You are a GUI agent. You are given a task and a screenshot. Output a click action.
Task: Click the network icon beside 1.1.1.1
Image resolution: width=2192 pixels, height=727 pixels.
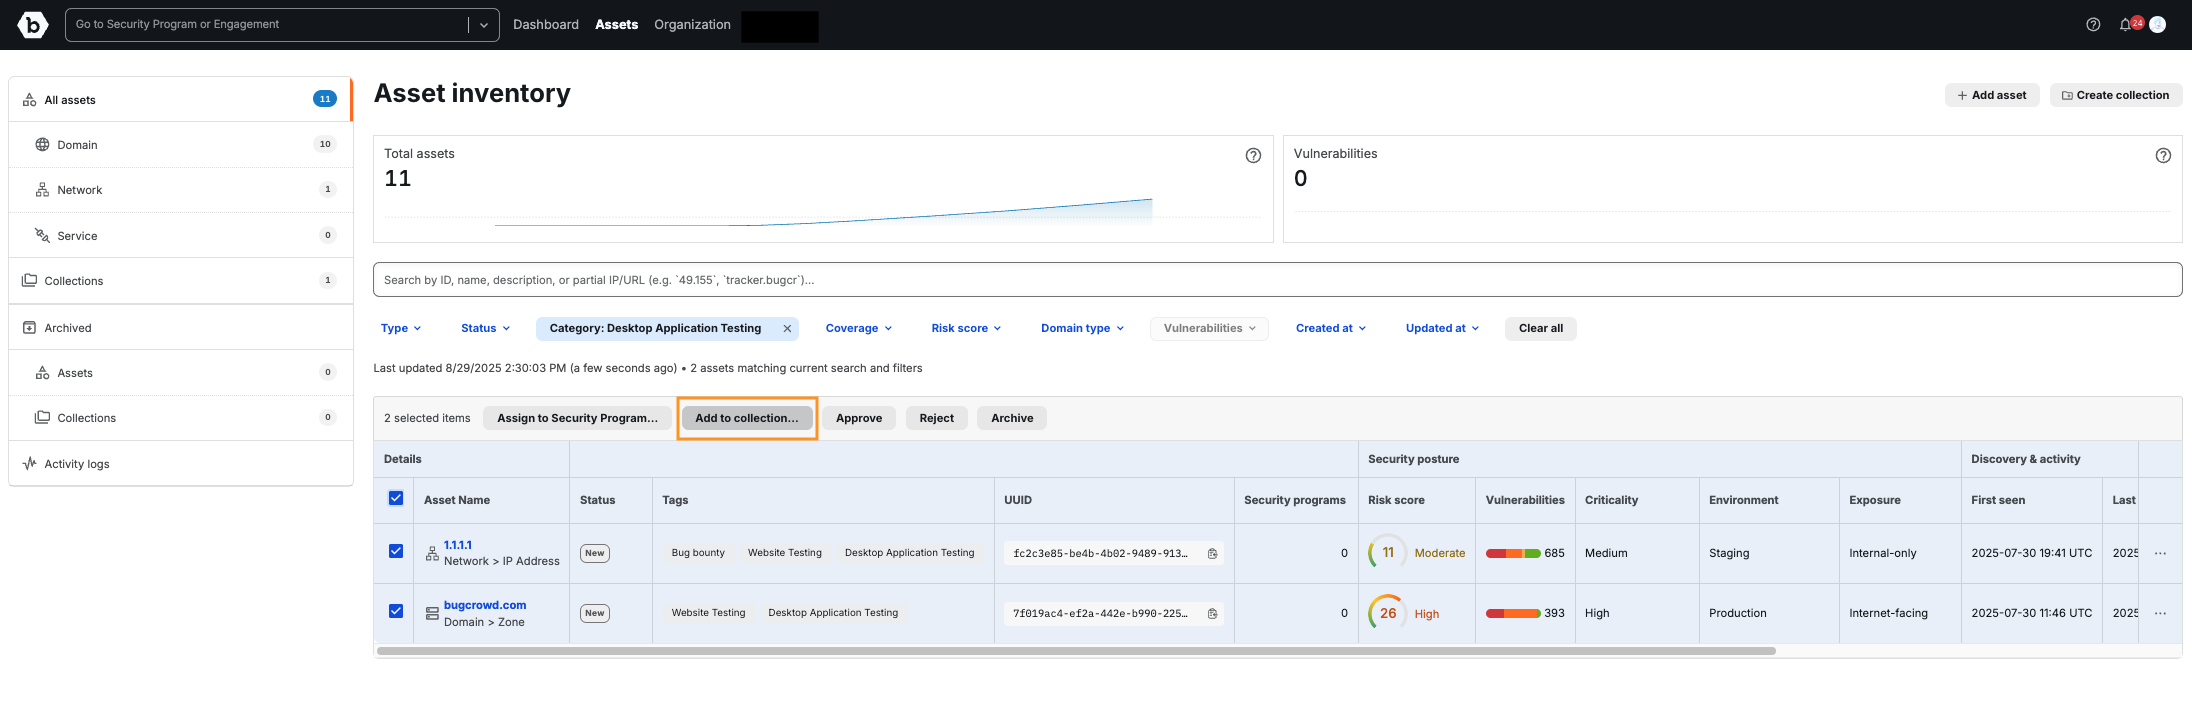click(432, 553)
